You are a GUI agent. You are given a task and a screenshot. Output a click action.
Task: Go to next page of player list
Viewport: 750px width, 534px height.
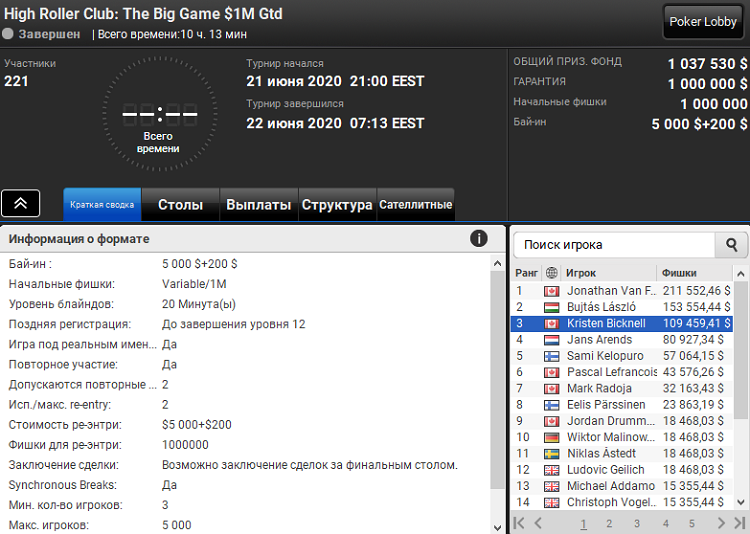pyautogui.click(x=721, y=523)
